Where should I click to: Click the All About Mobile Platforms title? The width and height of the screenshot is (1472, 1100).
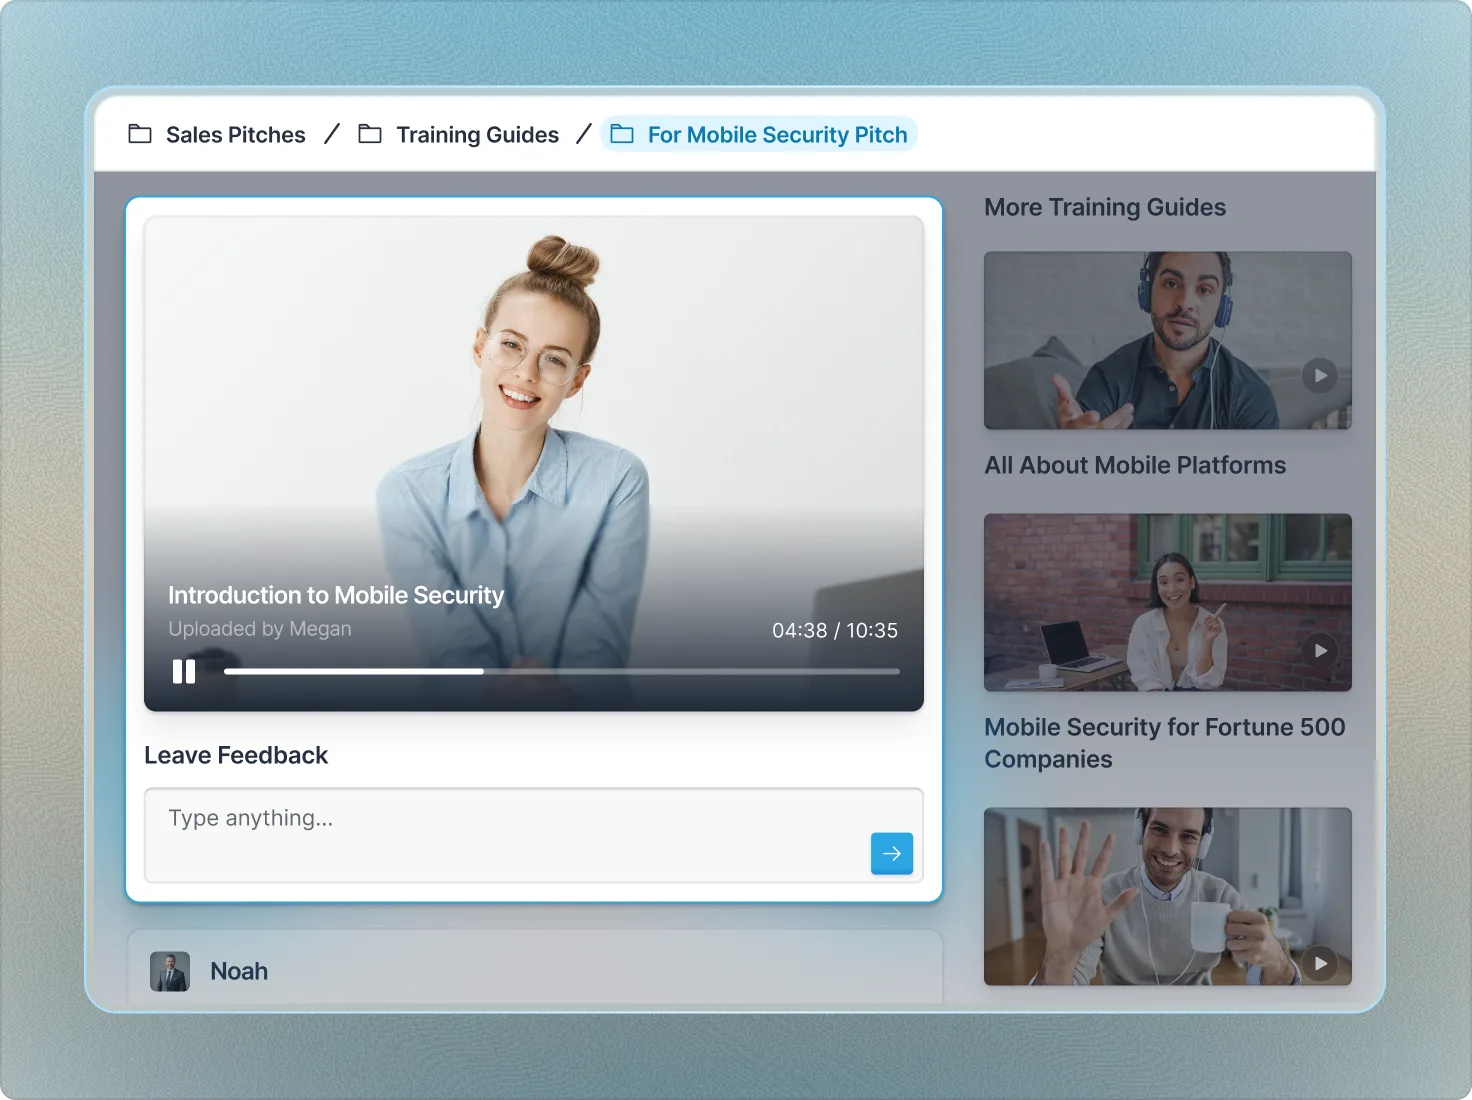tap(1135, 465)
